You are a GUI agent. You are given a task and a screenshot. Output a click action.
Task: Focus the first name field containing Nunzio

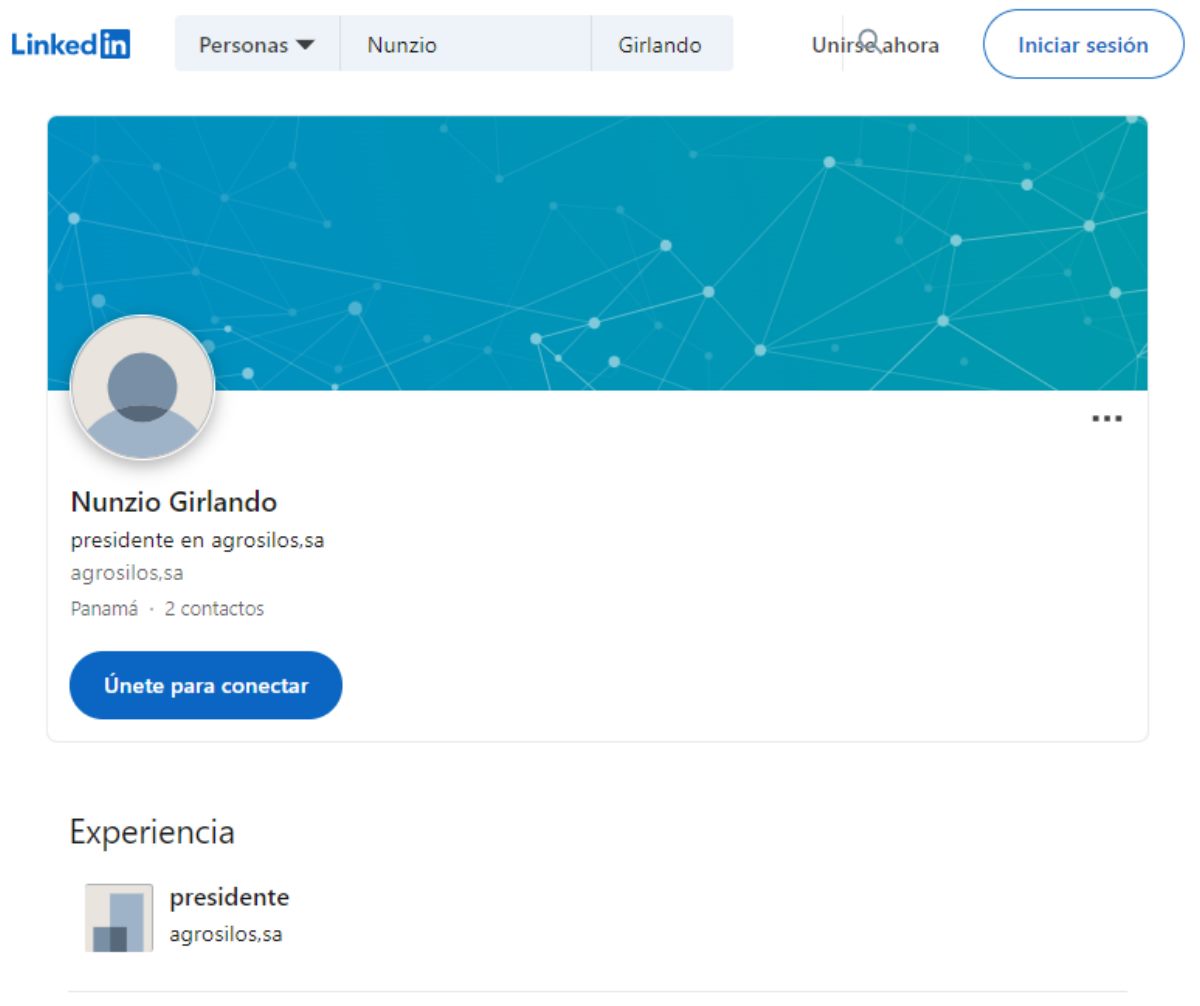pos(466,44)
